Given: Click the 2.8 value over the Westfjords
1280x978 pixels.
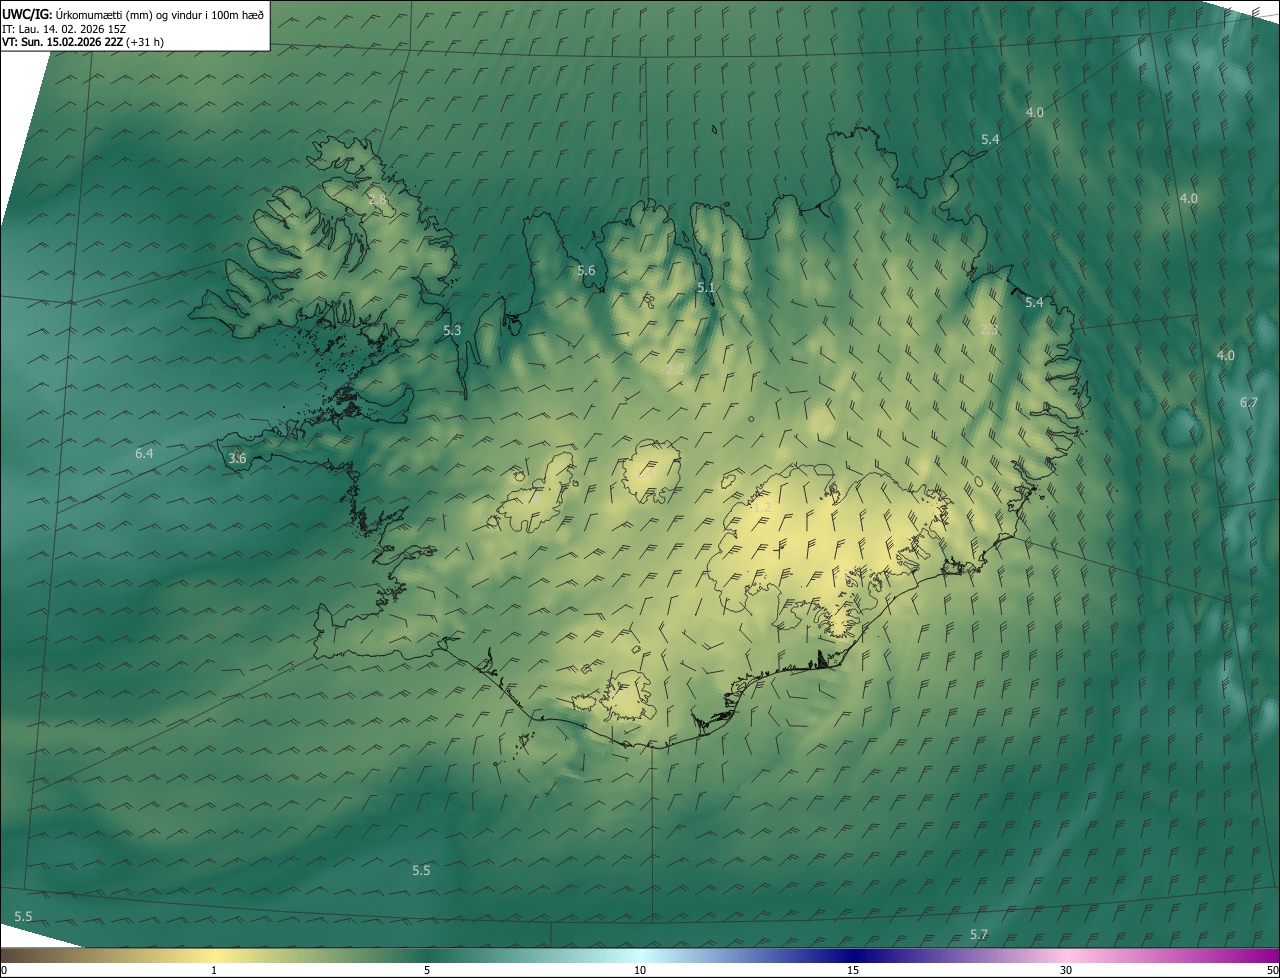Looking at the screenshot, I should 377,200.
